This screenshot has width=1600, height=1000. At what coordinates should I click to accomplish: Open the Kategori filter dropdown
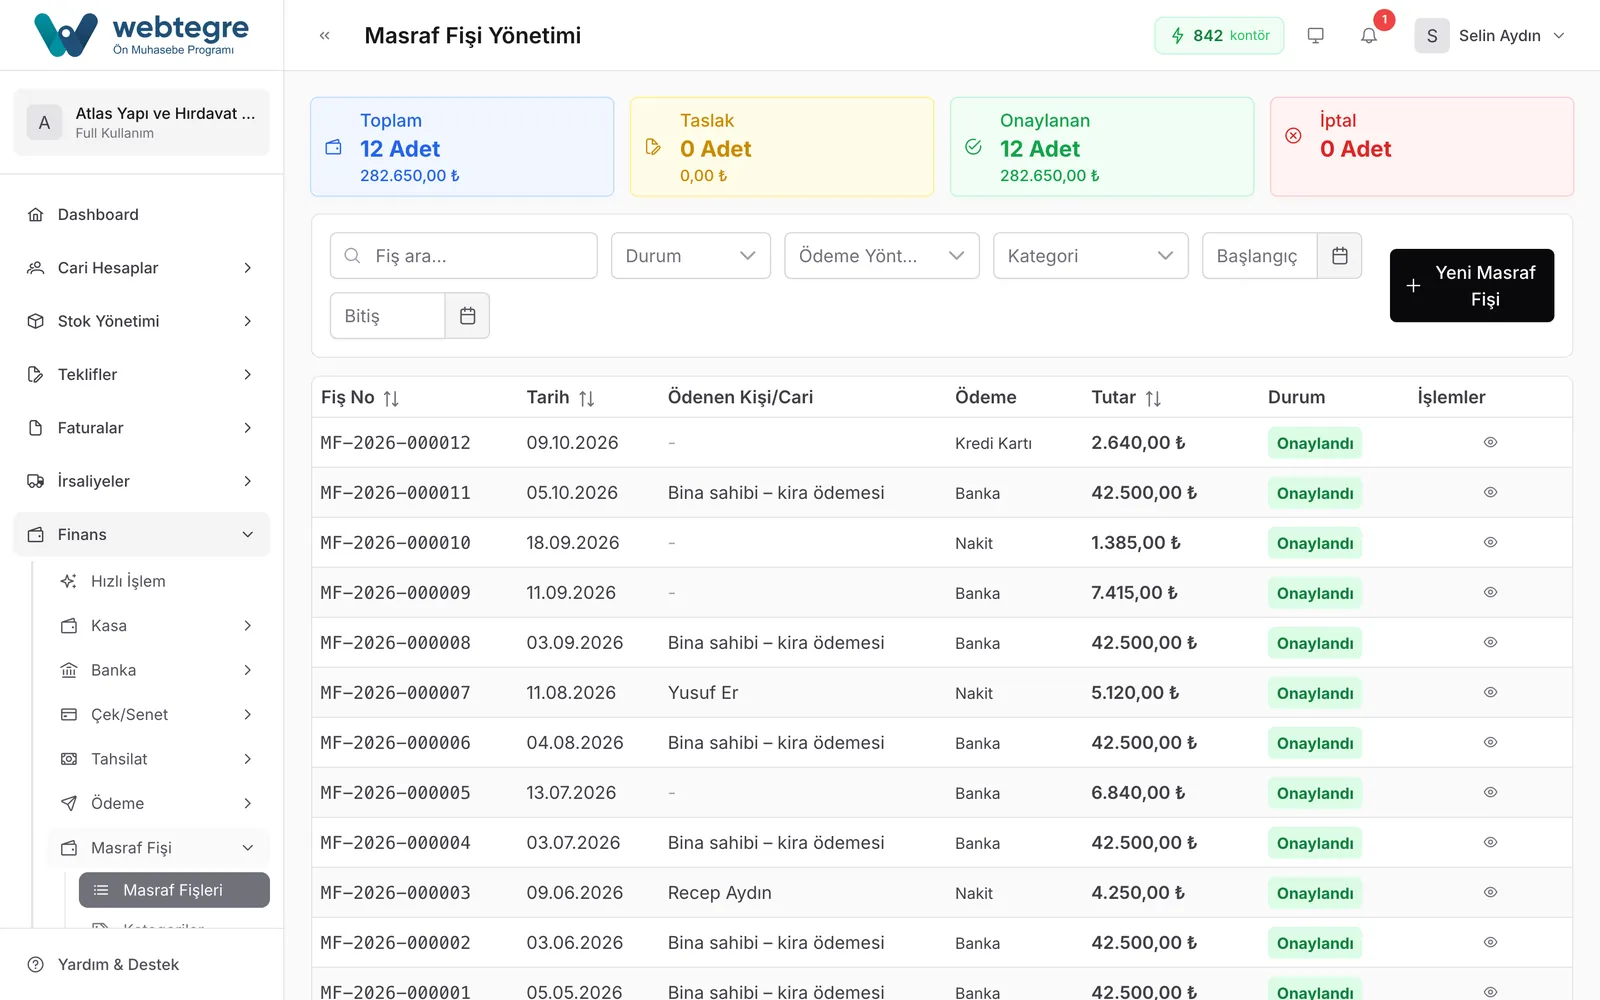(x=1091, y=256)
